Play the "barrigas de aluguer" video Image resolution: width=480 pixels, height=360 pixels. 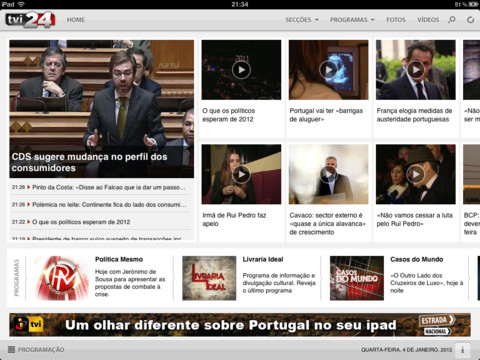point(329,70)
